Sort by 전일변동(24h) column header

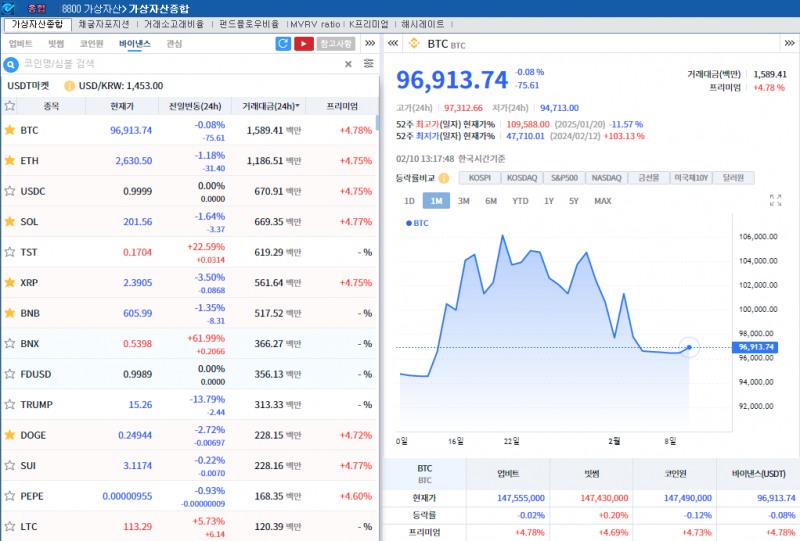(195, 106)
